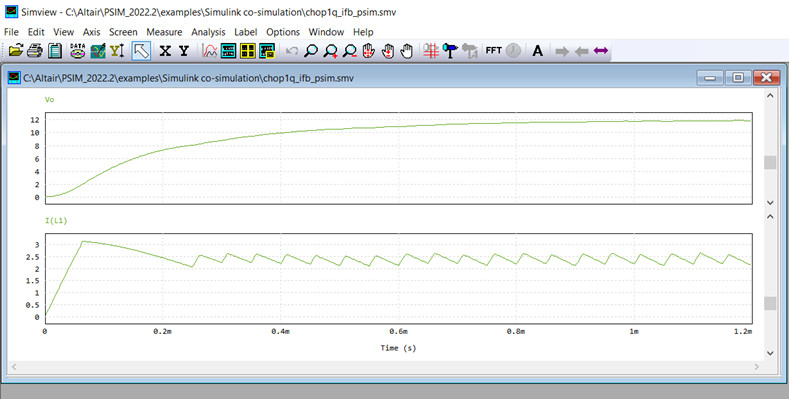Click the gray left arrow icon
This screenshot has height=399, width=789.
click(x=581, y=51)
